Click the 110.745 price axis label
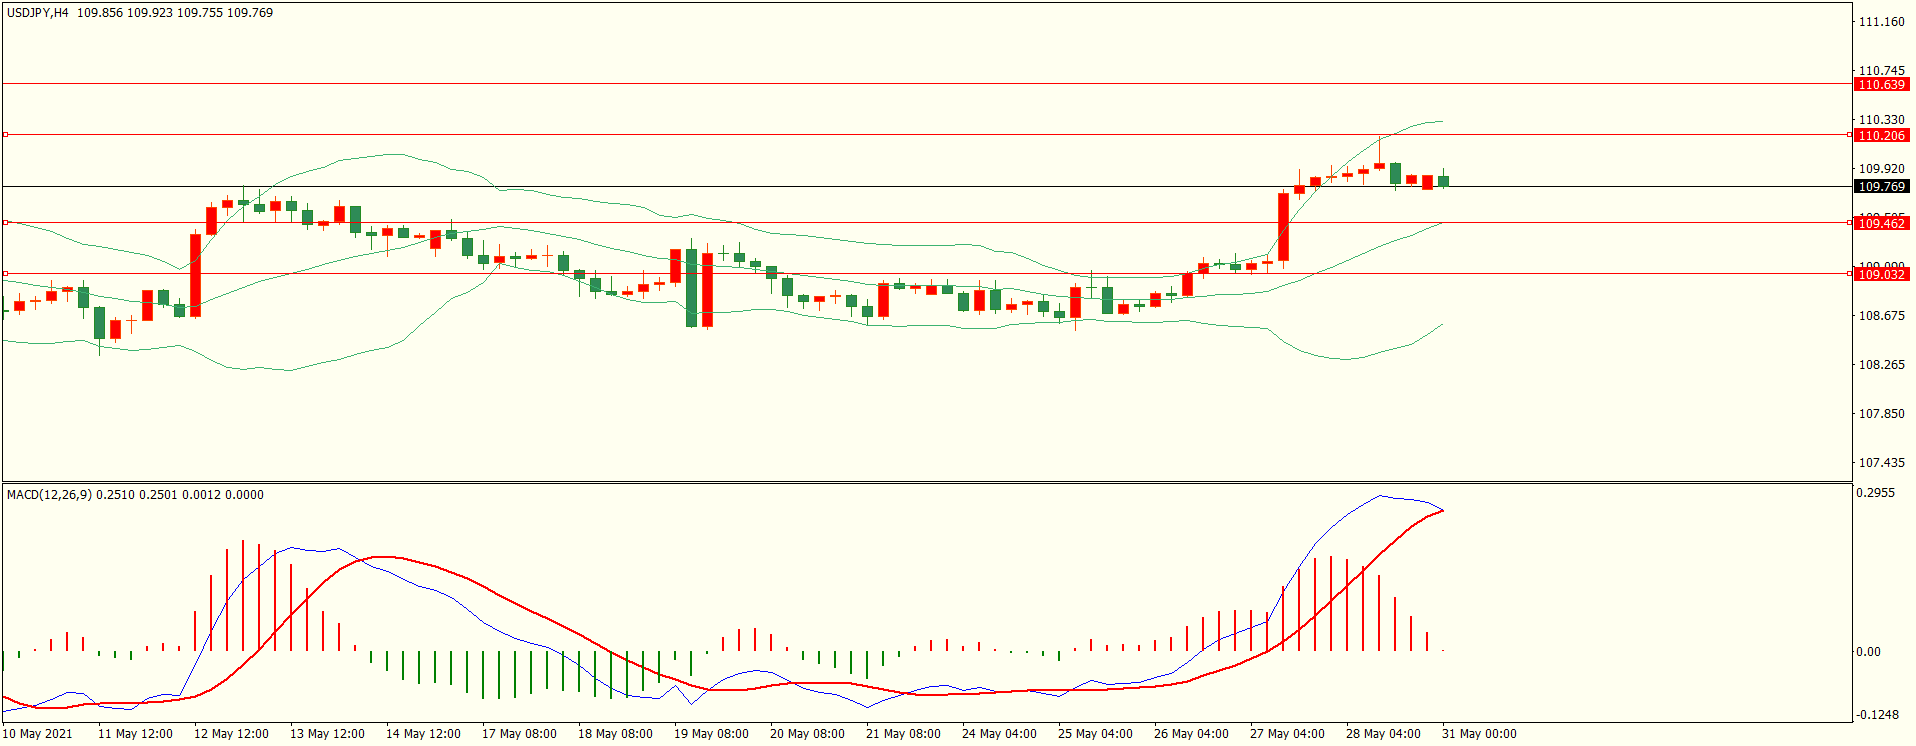Image resolution: width=1916 pixels, height=746 pixels. [1881, 71]
